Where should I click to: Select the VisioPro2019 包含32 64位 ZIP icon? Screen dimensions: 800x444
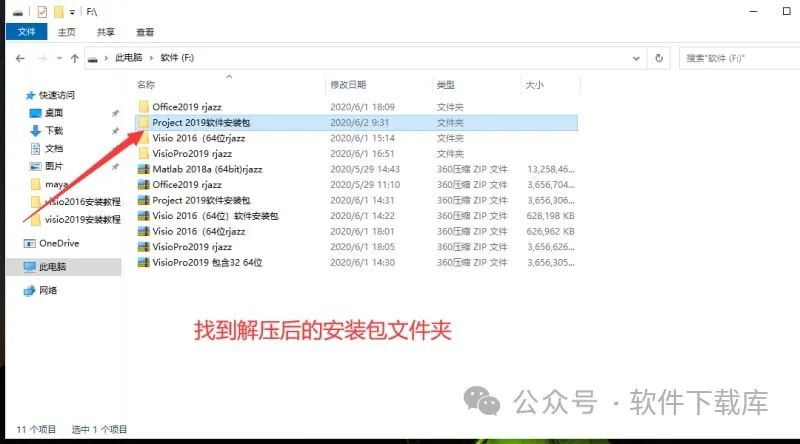tap(144, 262)
